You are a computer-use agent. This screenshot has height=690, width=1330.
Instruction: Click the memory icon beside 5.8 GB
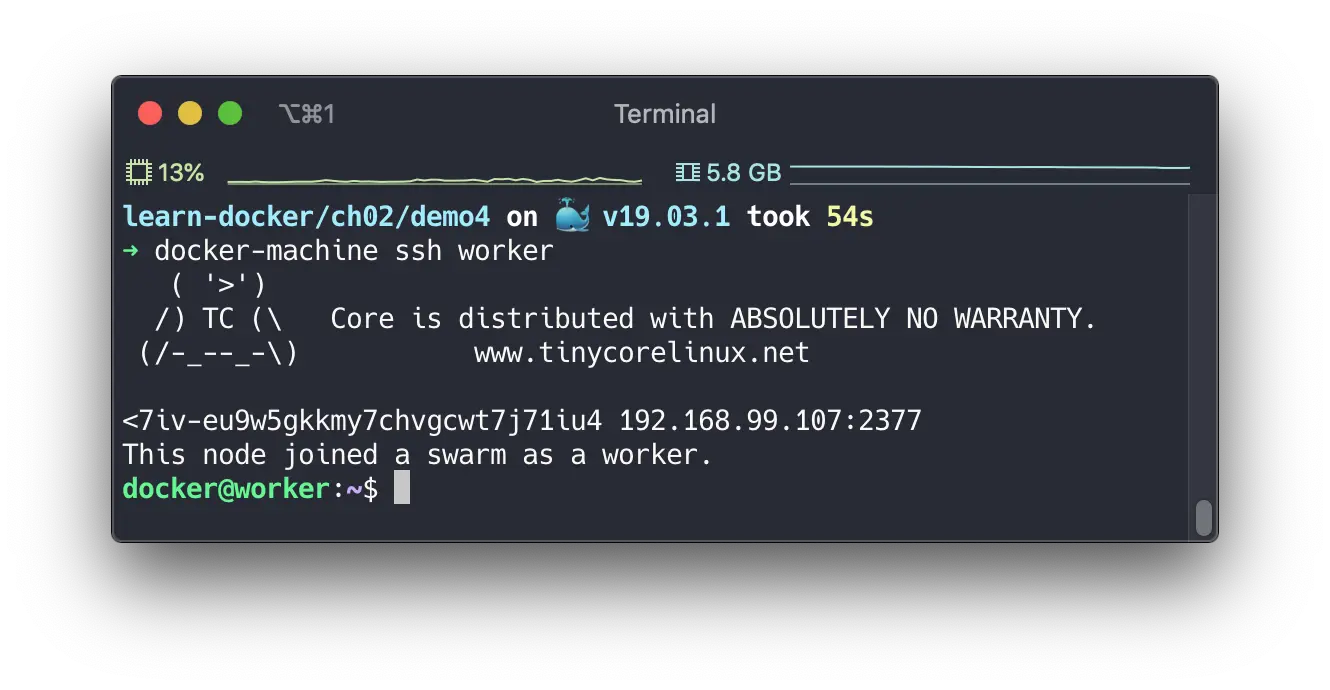(x=689, y=171)
